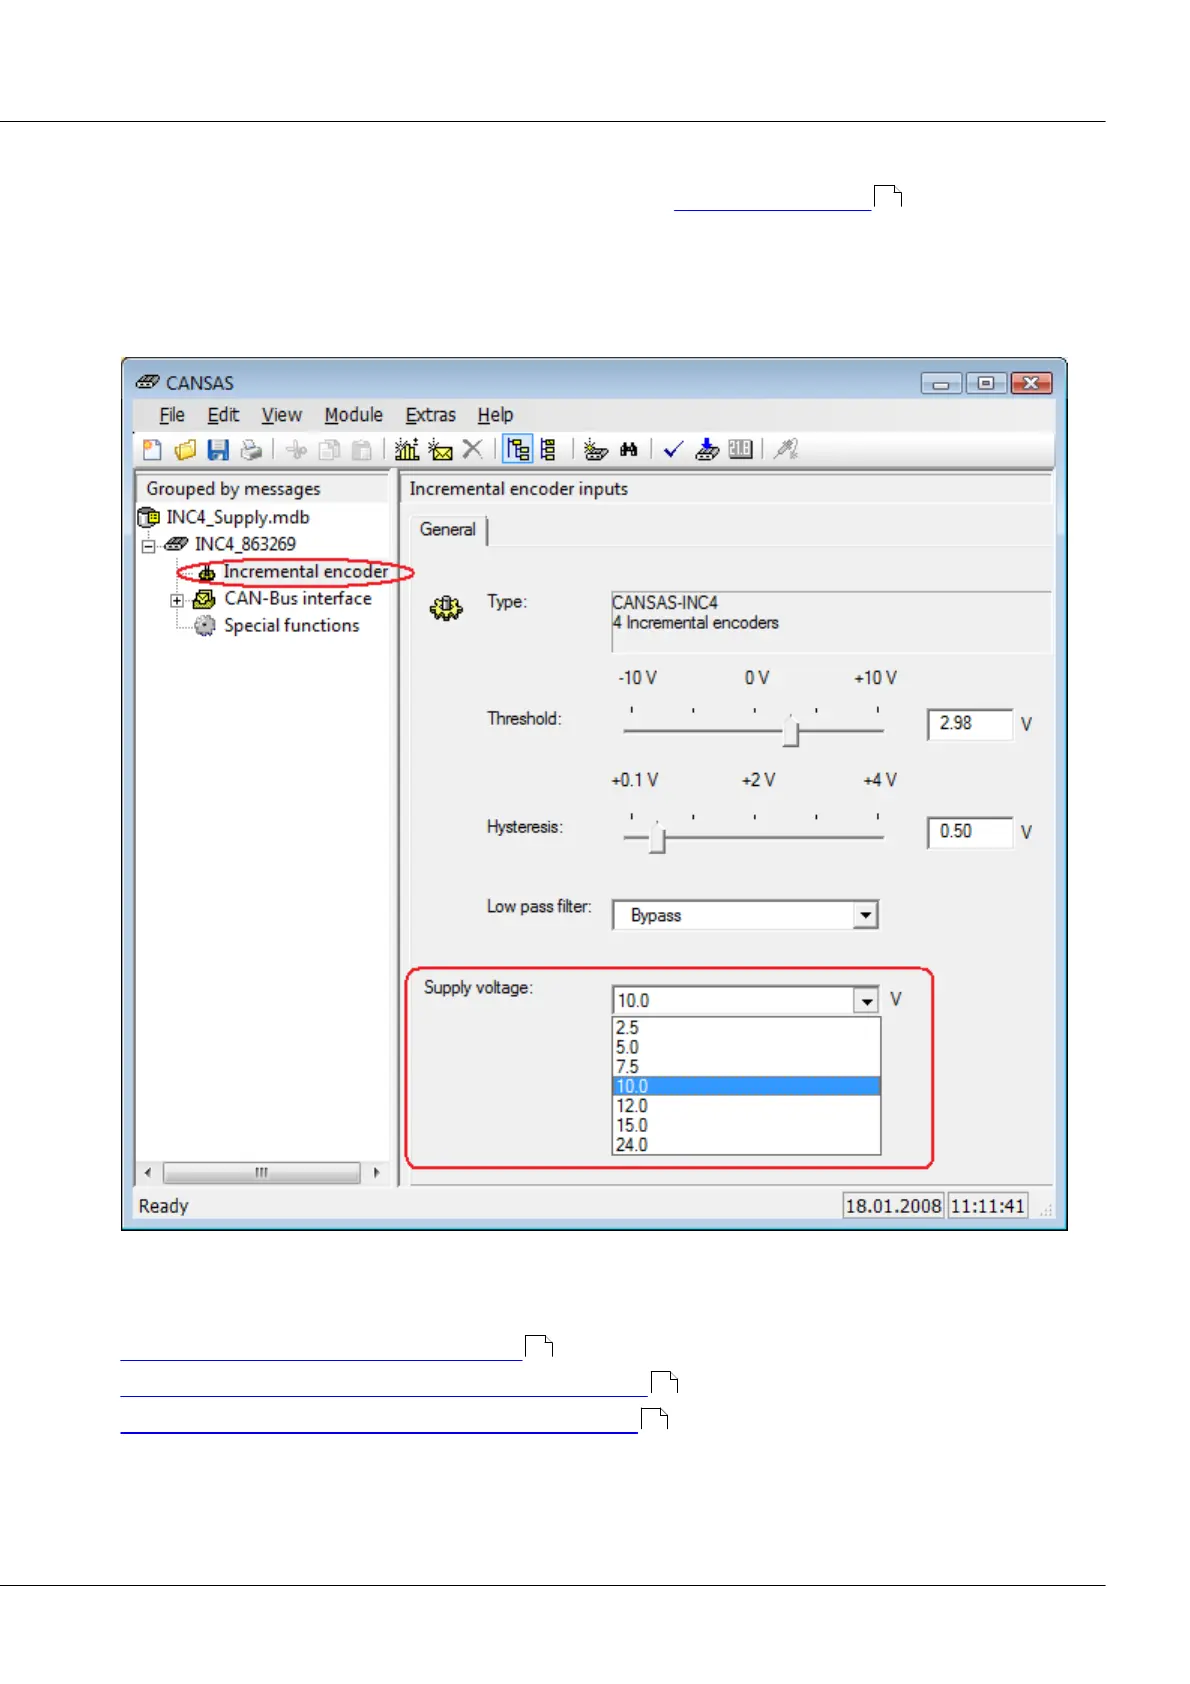Click the Hysteresis slider handle
The width and height of the screenshot is (1190, 1684).
pyautogui.click(x=657, y=838)
